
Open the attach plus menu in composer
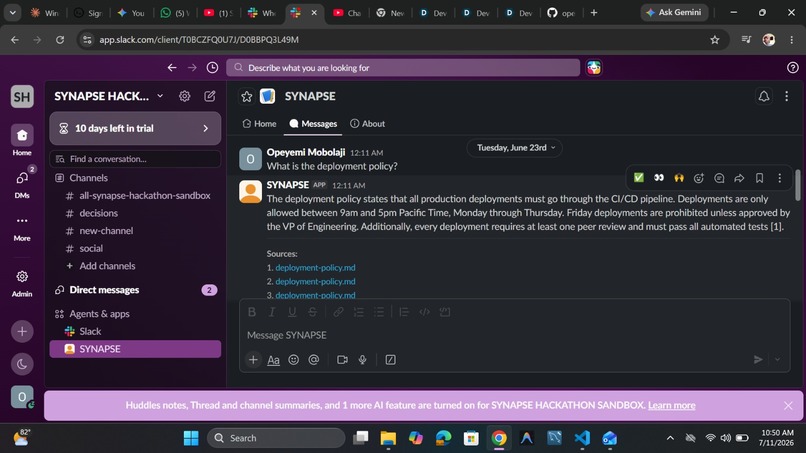pos(253,359)
